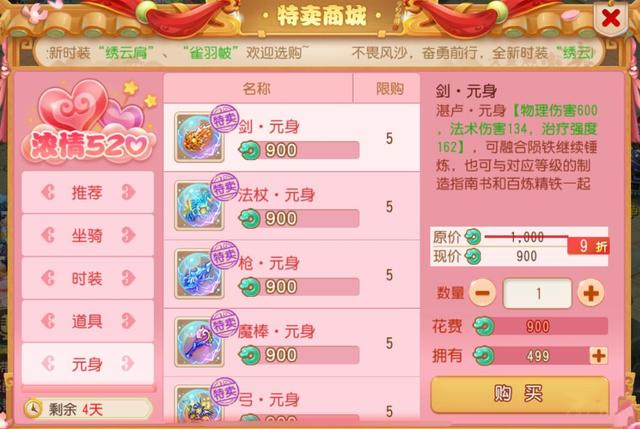Click the 浓情520 hearts event logo

point(89,122)
